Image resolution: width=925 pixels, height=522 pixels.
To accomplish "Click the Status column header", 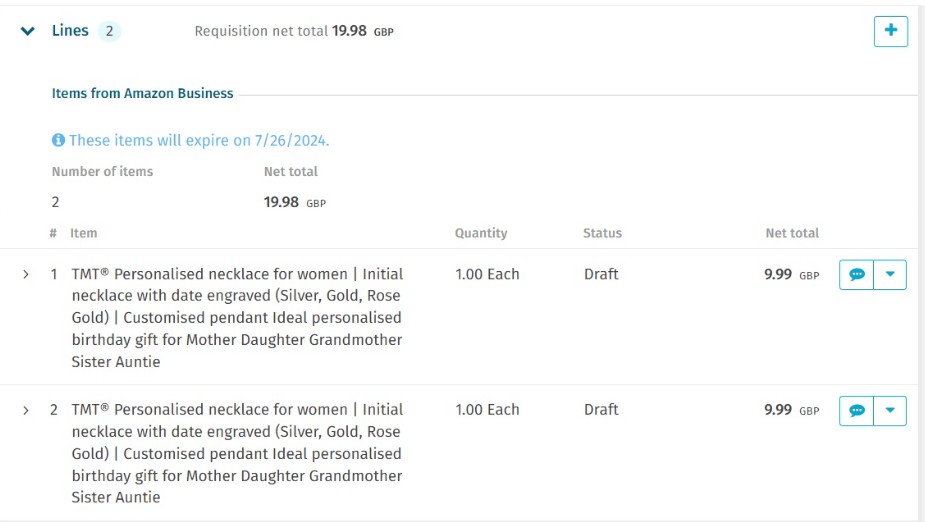I will (x=602, y=233).
